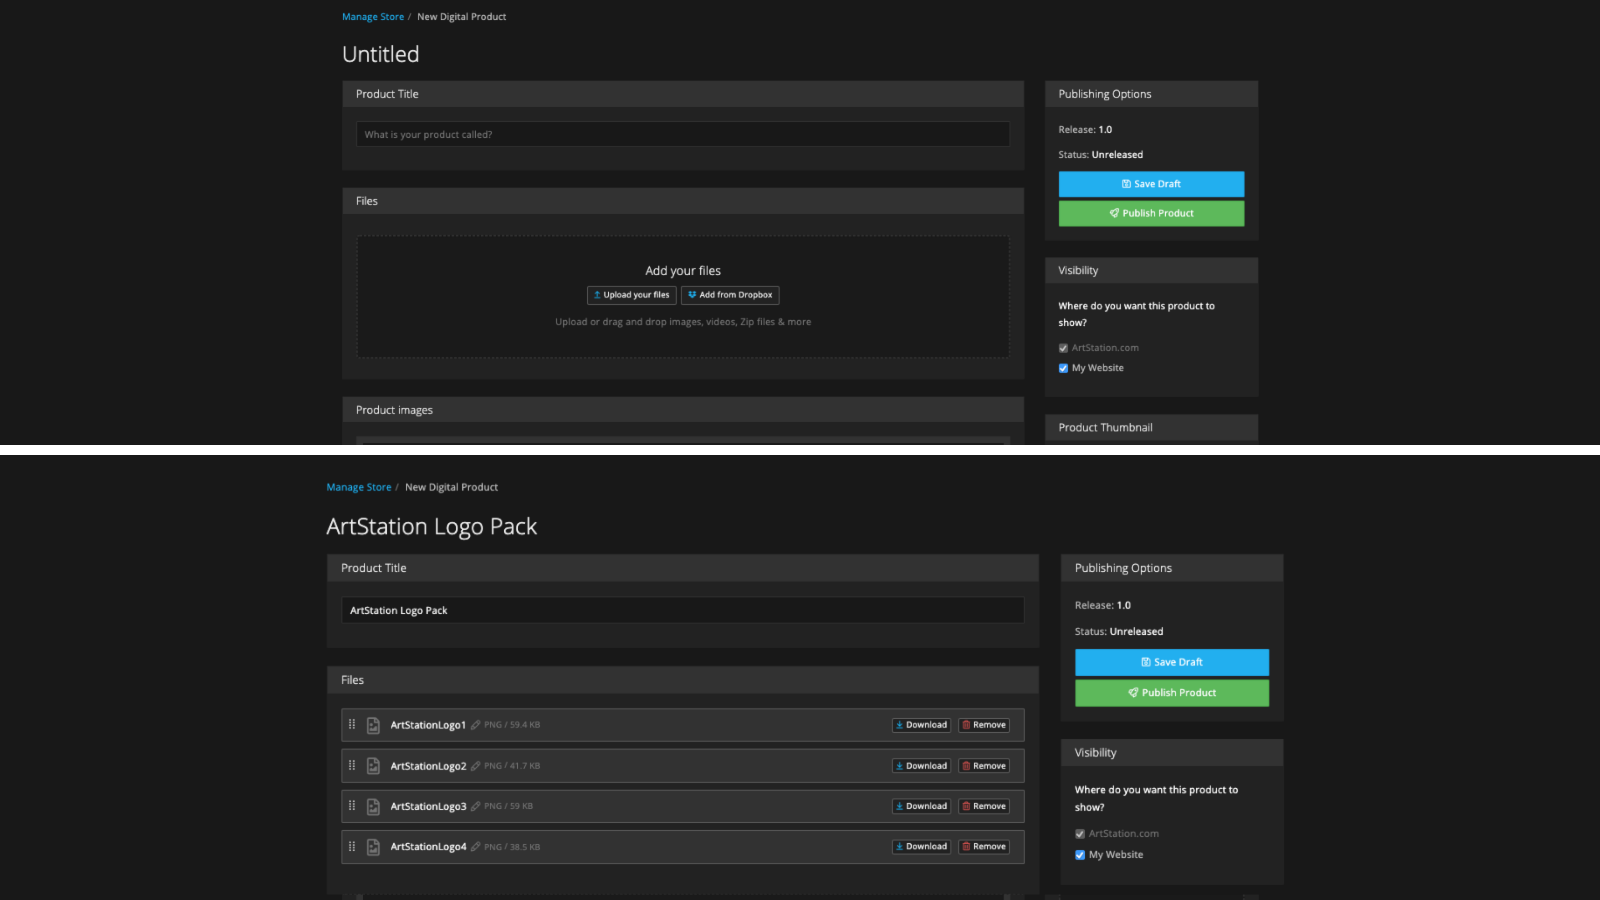Image resolution: width=1600 pixels, height=900 pixels.
Task: Remove the ArtStationLogo2 file
Action: pos(984,766)
